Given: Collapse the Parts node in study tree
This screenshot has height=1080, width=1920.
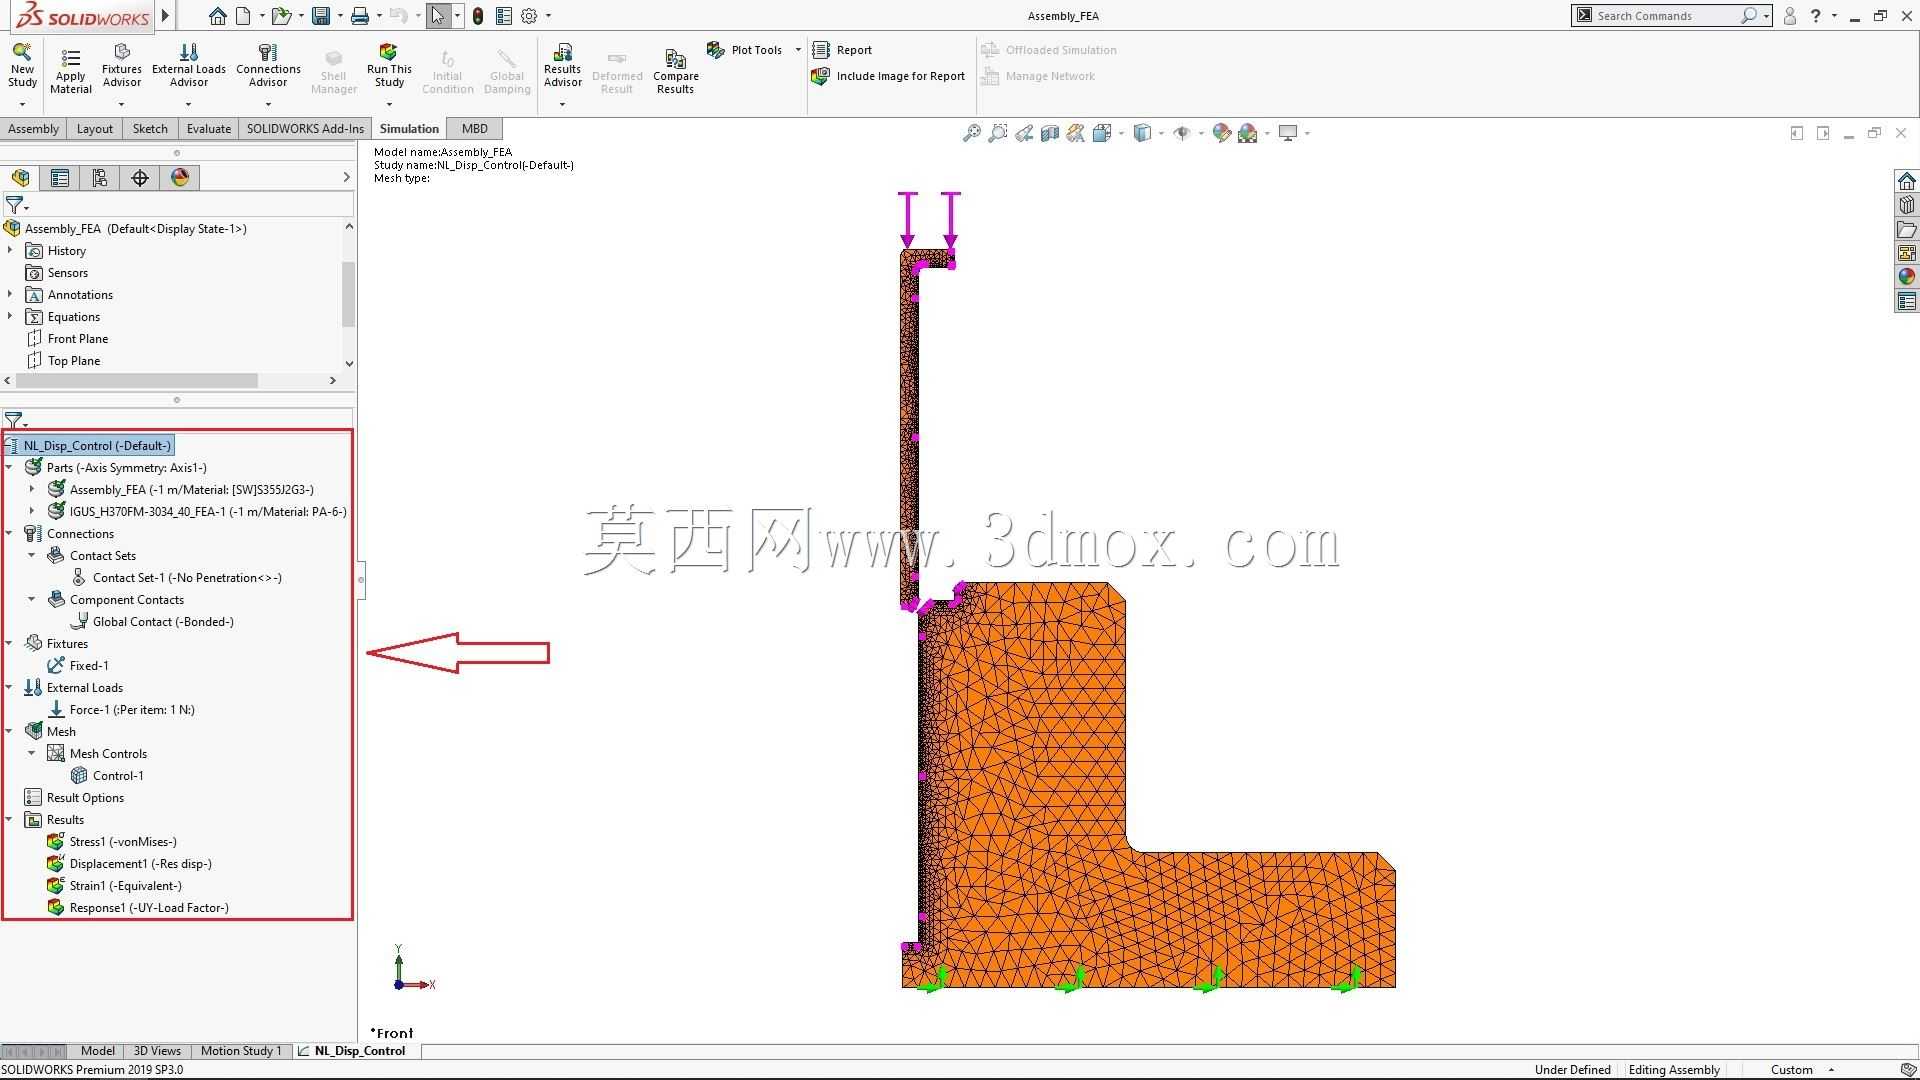Looking at the screenshot, I should click(9, 467).
